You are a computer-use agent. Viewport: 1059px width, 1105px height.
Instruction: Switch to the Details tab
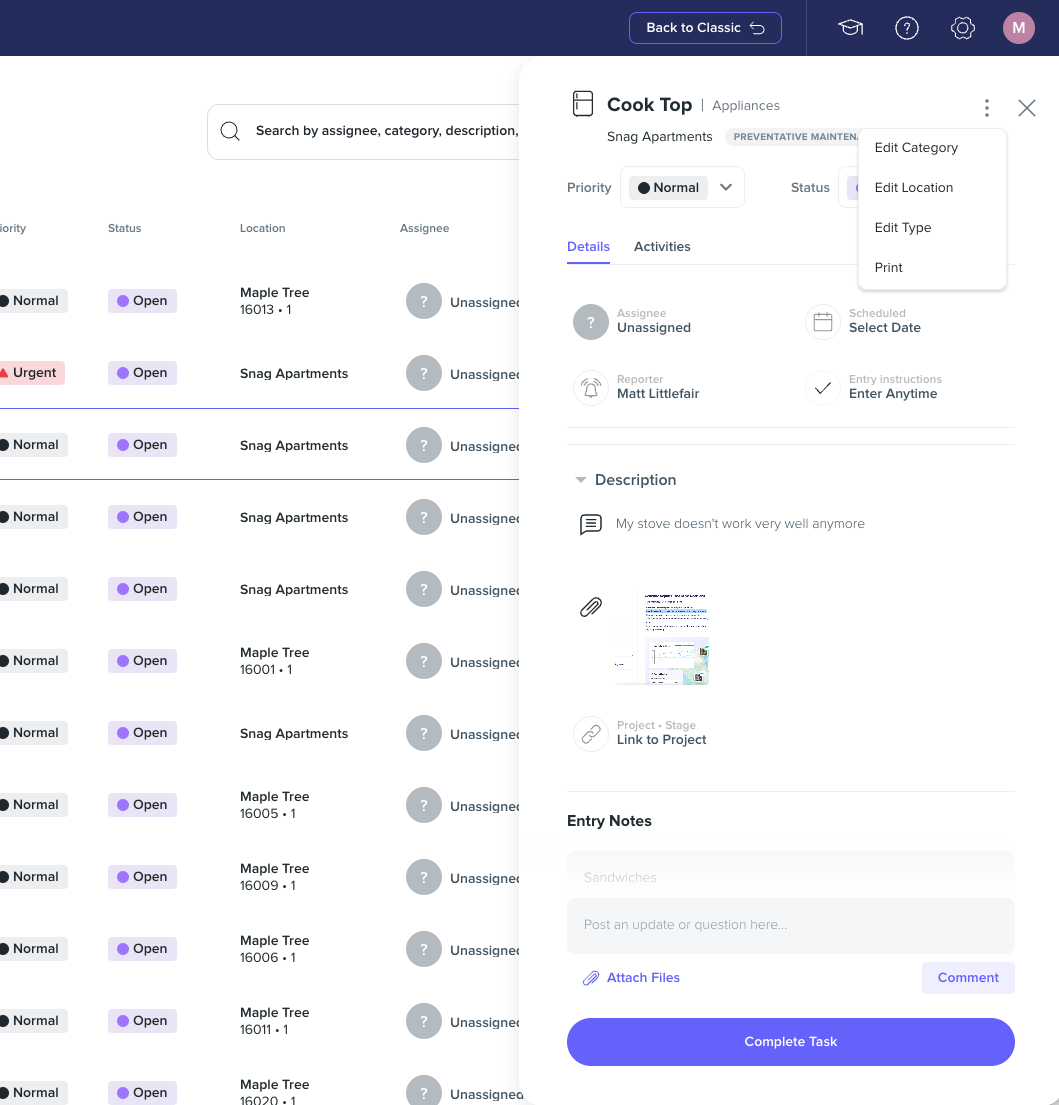click(x=588, y=247)
